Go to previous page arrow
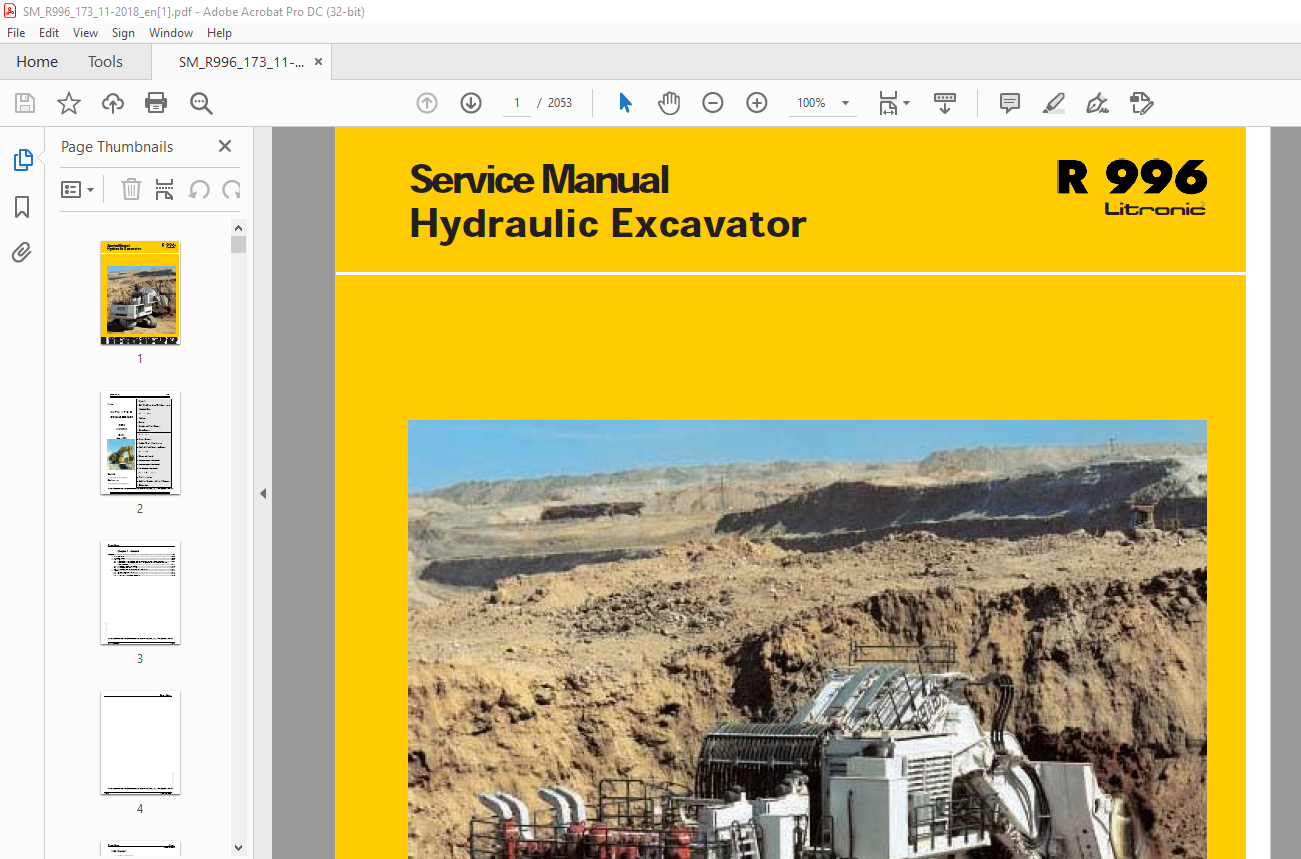The image size is (1301, 859). pyautogui.click(x=427, y=103)
